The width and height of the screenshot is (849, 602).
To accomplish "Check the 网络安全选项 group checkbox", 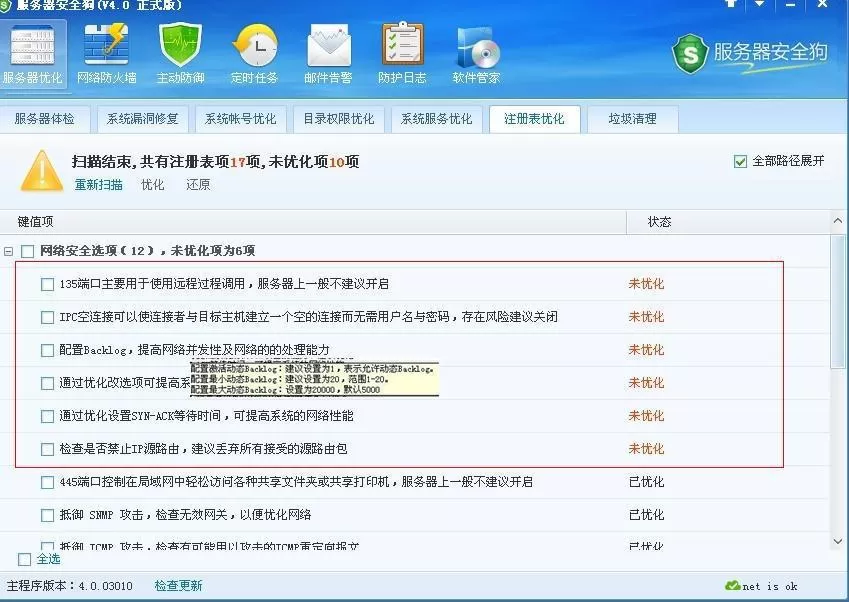I will point(28,251).
